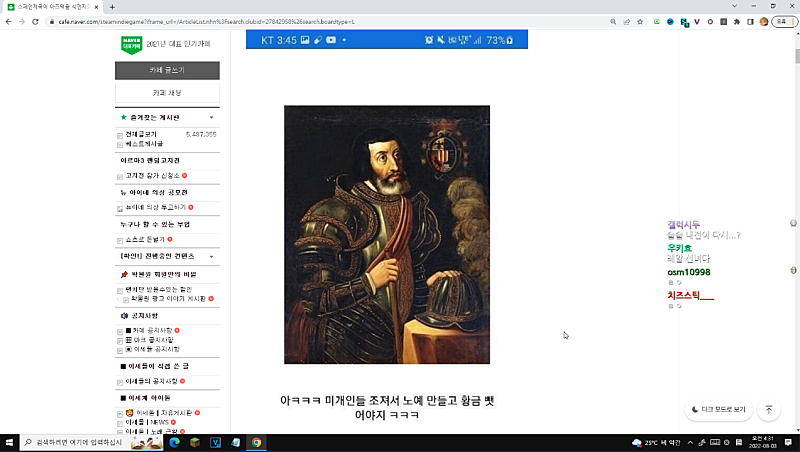
Task: Open the Windows Start menu
Action: 9,442
